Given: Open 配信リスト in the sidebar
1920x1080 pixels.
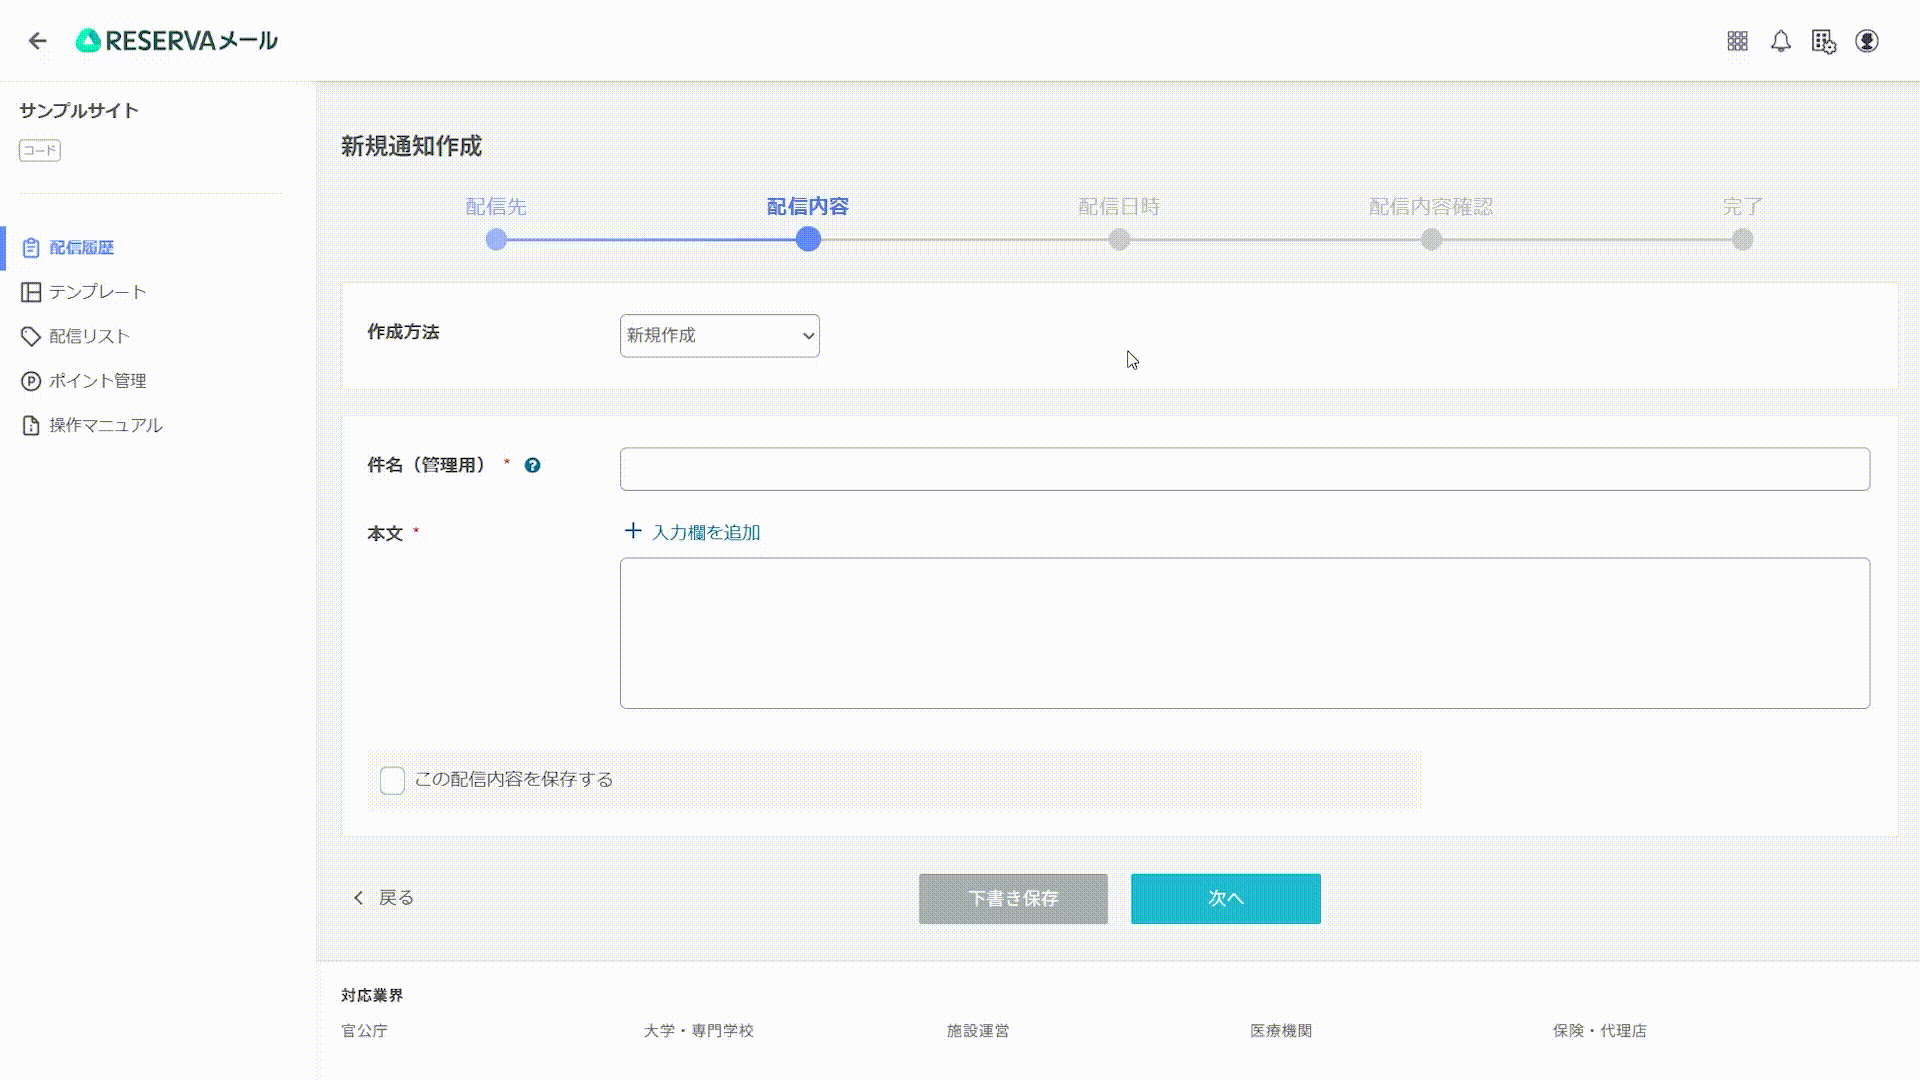Looking at the screenshot, I should [89, 336].
